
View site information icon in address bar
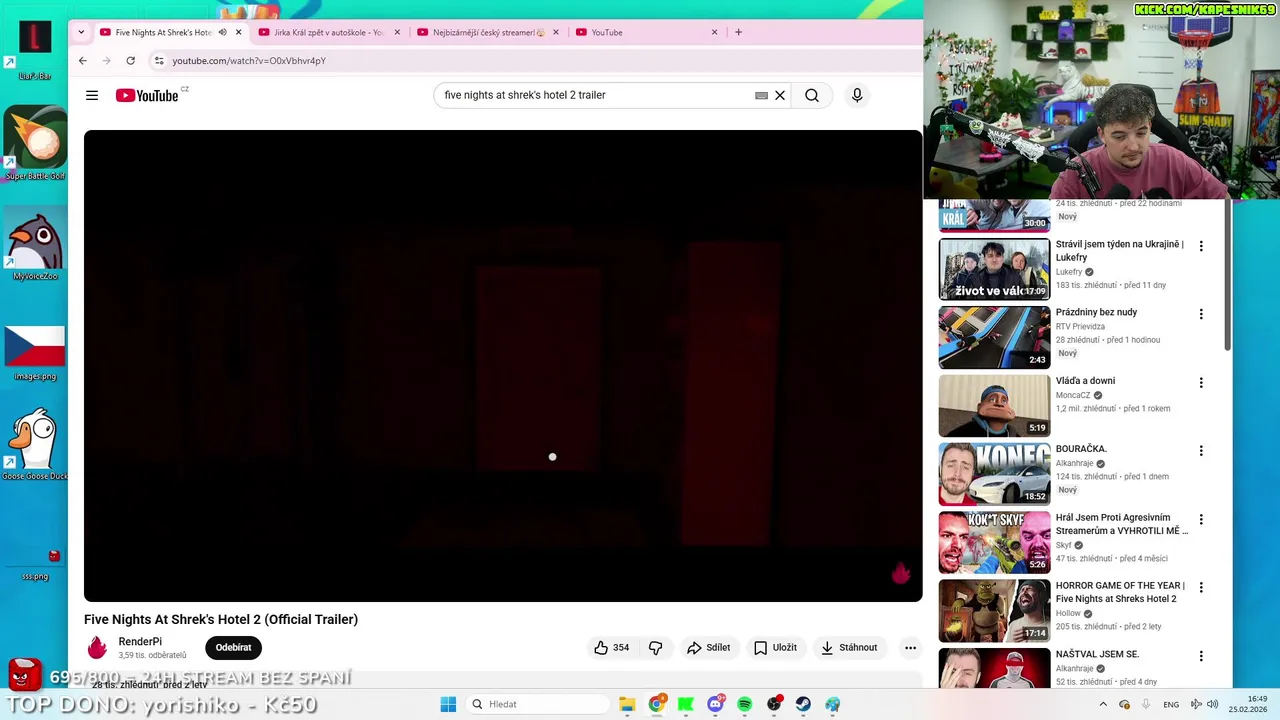158,60
